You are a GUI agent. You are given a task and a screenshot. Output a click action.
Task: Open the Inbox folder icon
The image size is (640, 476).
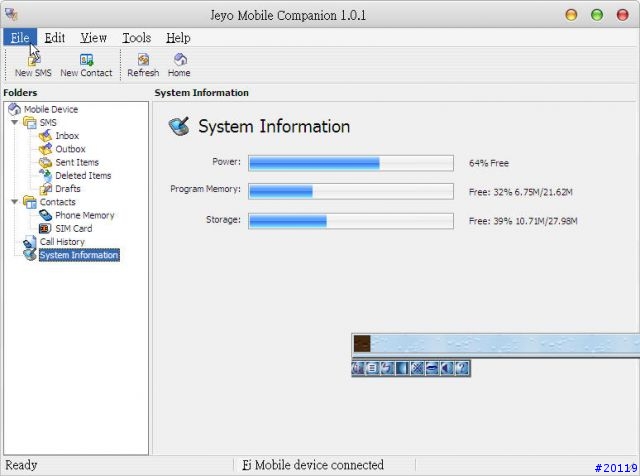45,136
